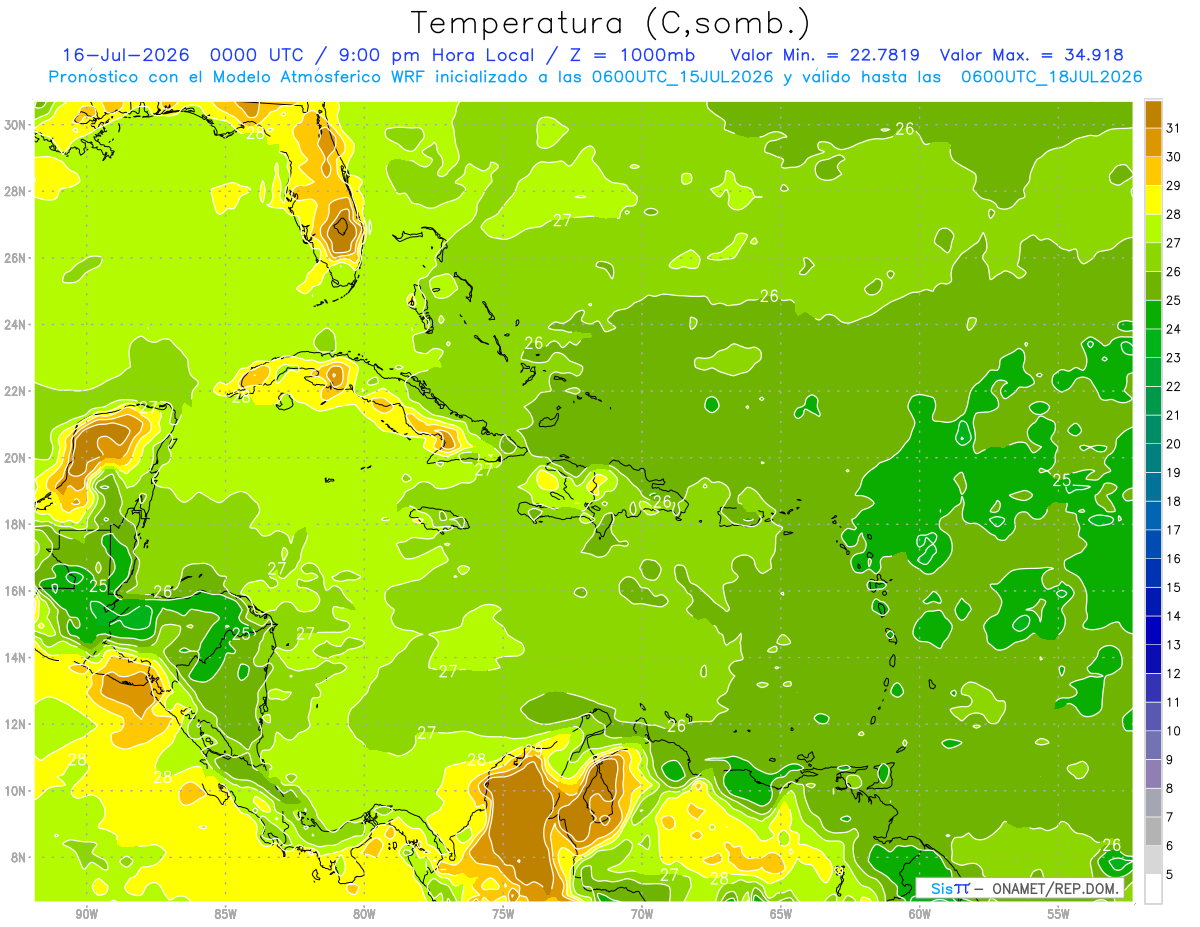1200x927 pixels.
Task: Click color bar value '31'
Action: coord(1174,128)
